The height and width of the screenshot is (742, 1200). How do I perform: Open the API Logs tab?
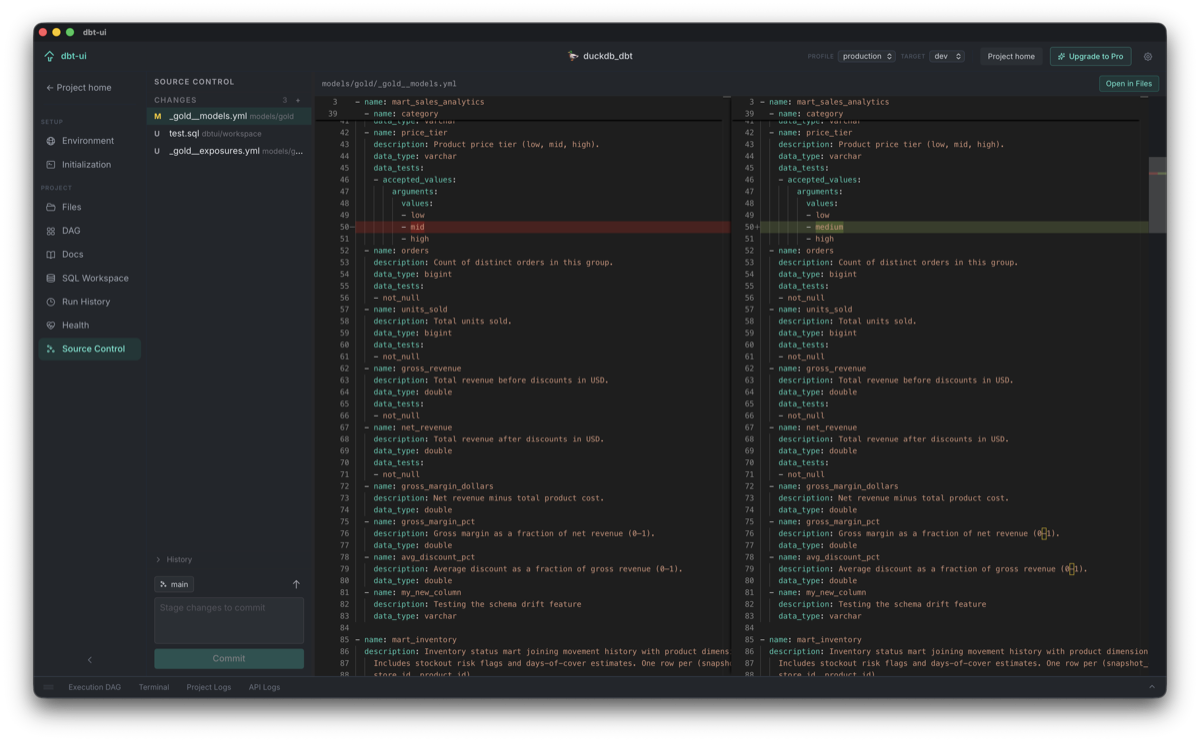264,687
